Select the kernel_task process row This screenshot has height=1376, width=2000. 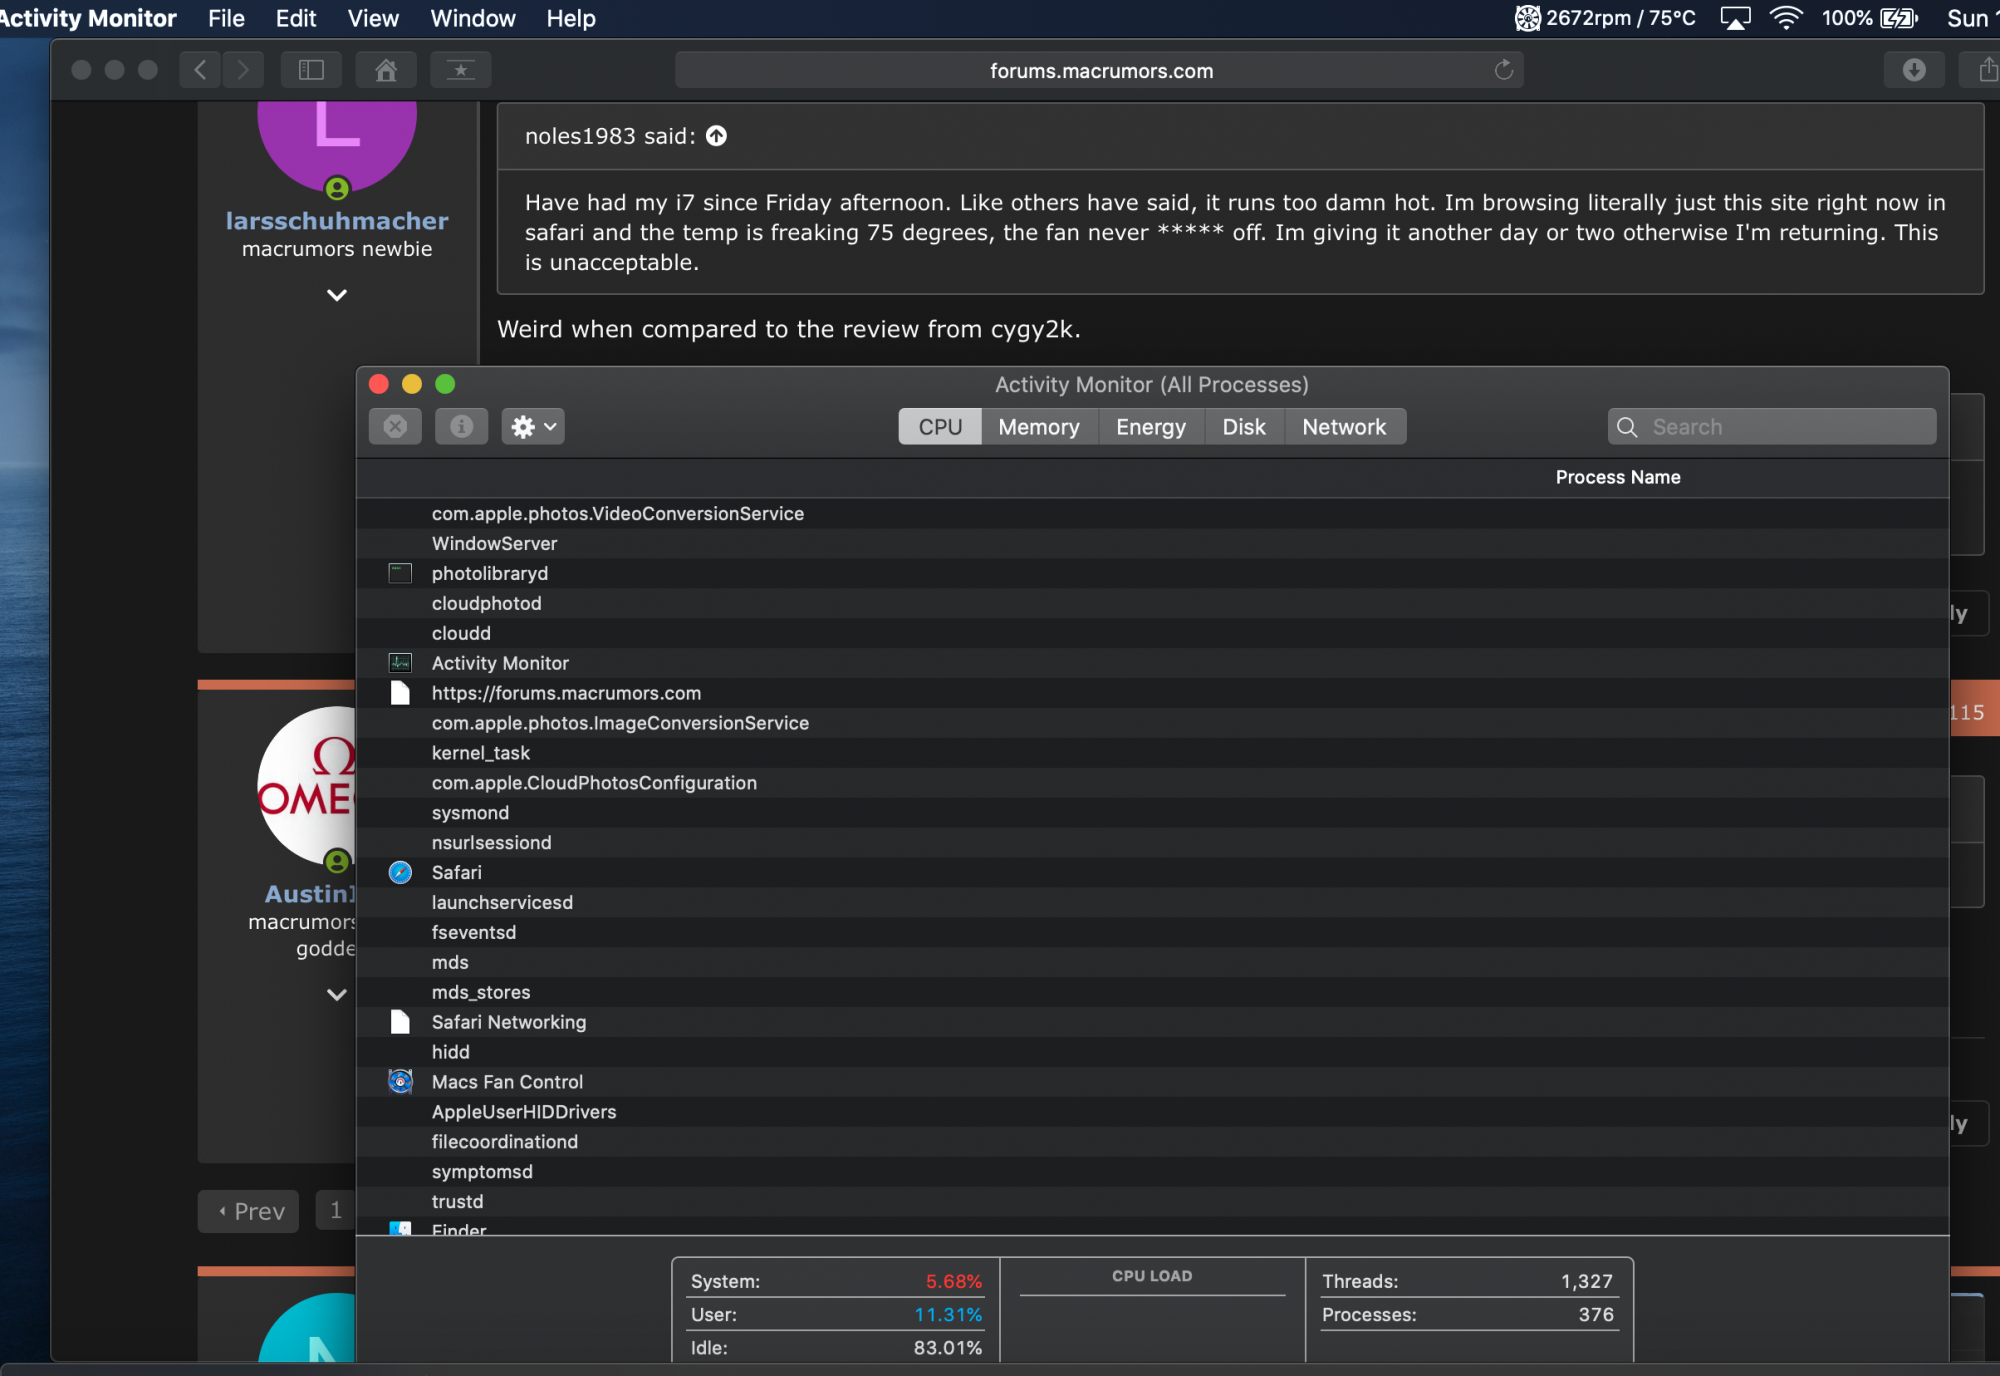point(1152,753)
